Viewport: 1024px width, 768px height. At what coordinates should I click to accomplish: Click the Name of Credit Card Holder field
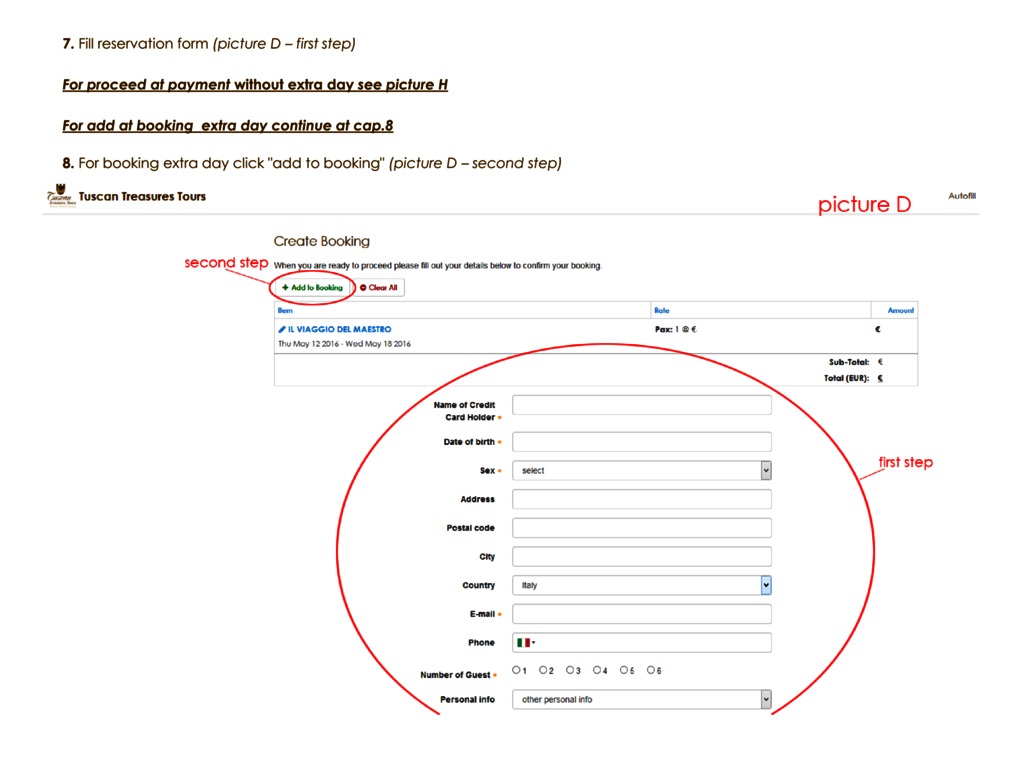[641, 405]
